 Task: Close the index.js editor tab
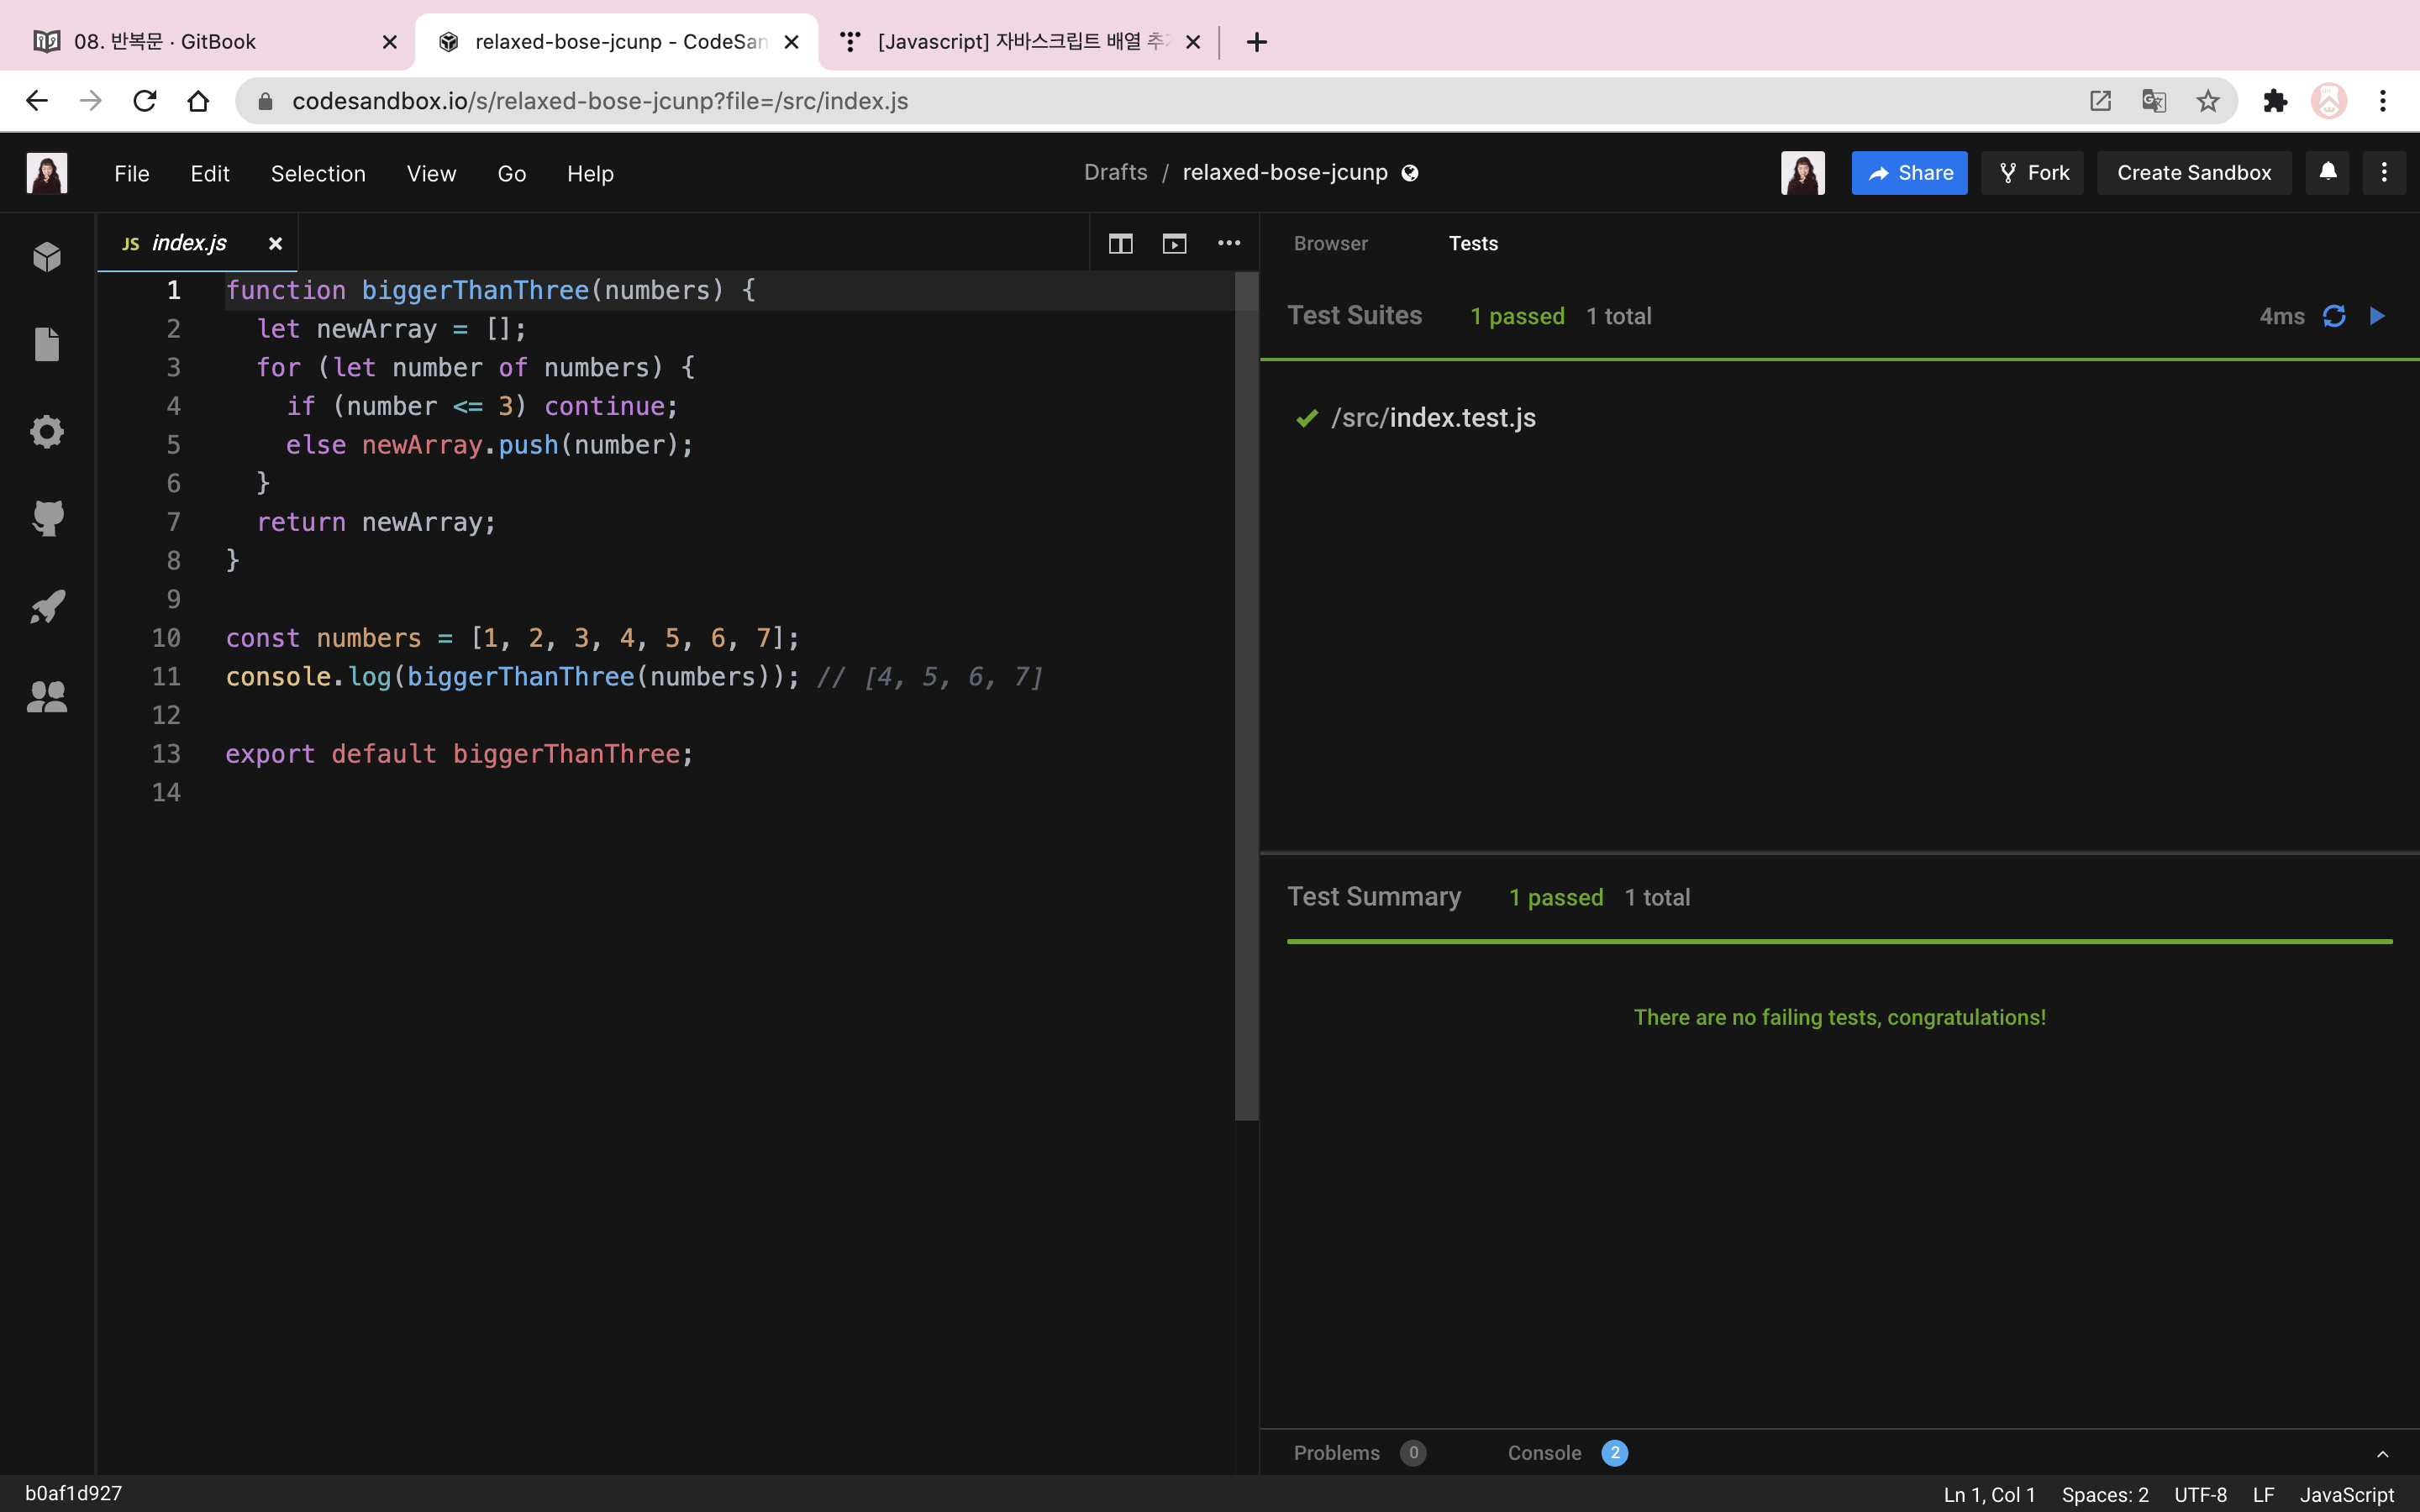(275, 243)
